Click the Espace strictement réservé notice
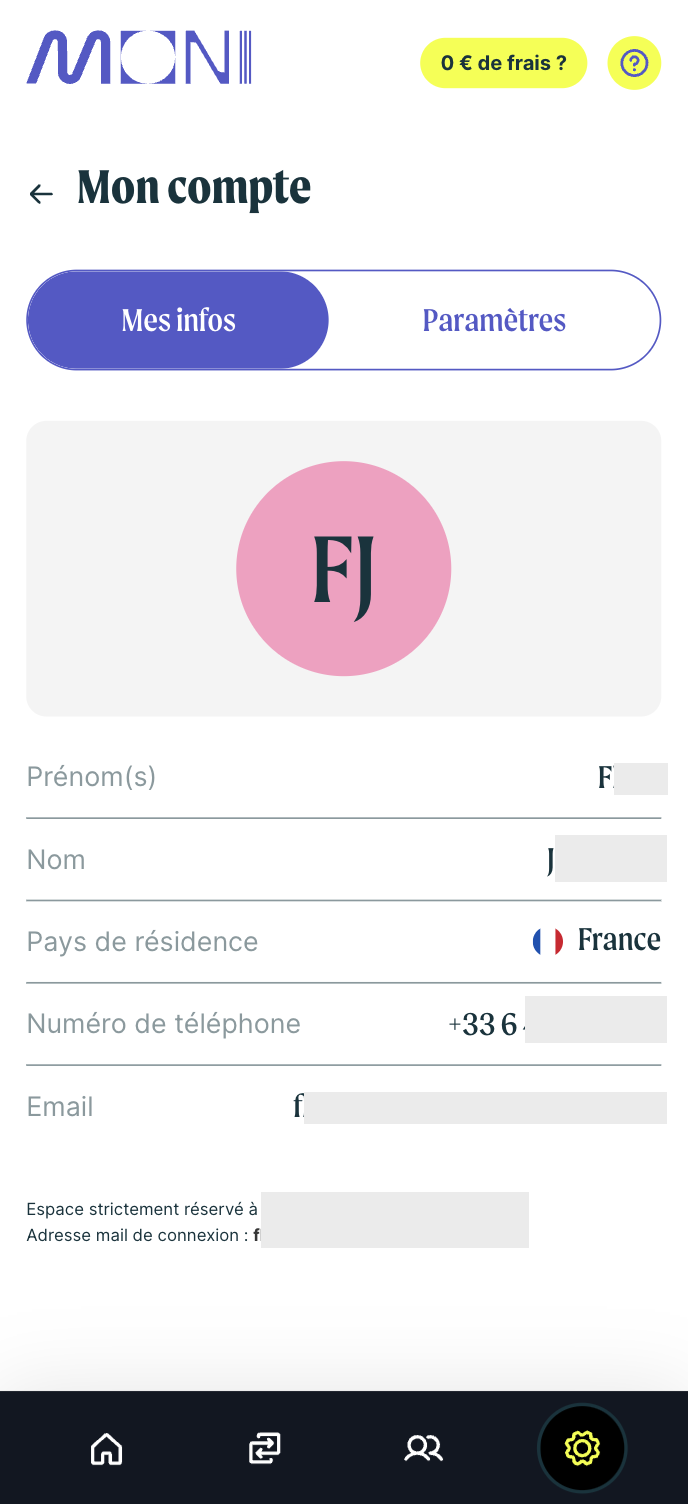This screenshot has height=1504, width=688. click(x=142, y=1210)
